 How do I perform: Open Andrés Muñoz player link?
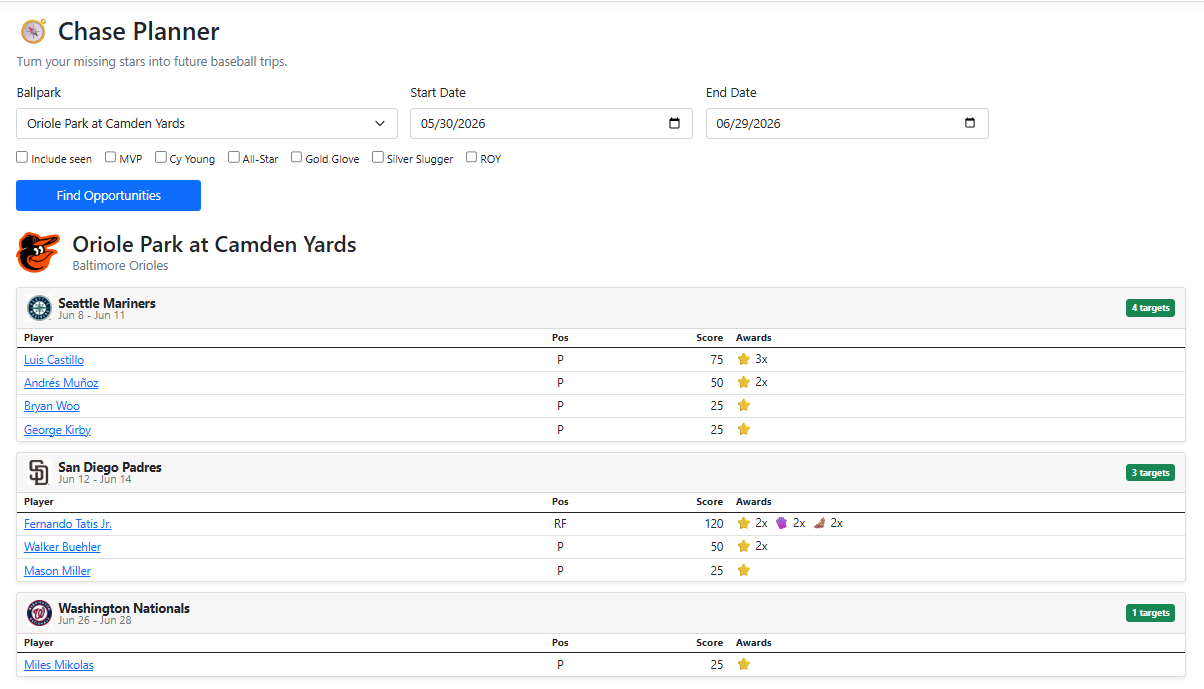click(x=61, y=383)
